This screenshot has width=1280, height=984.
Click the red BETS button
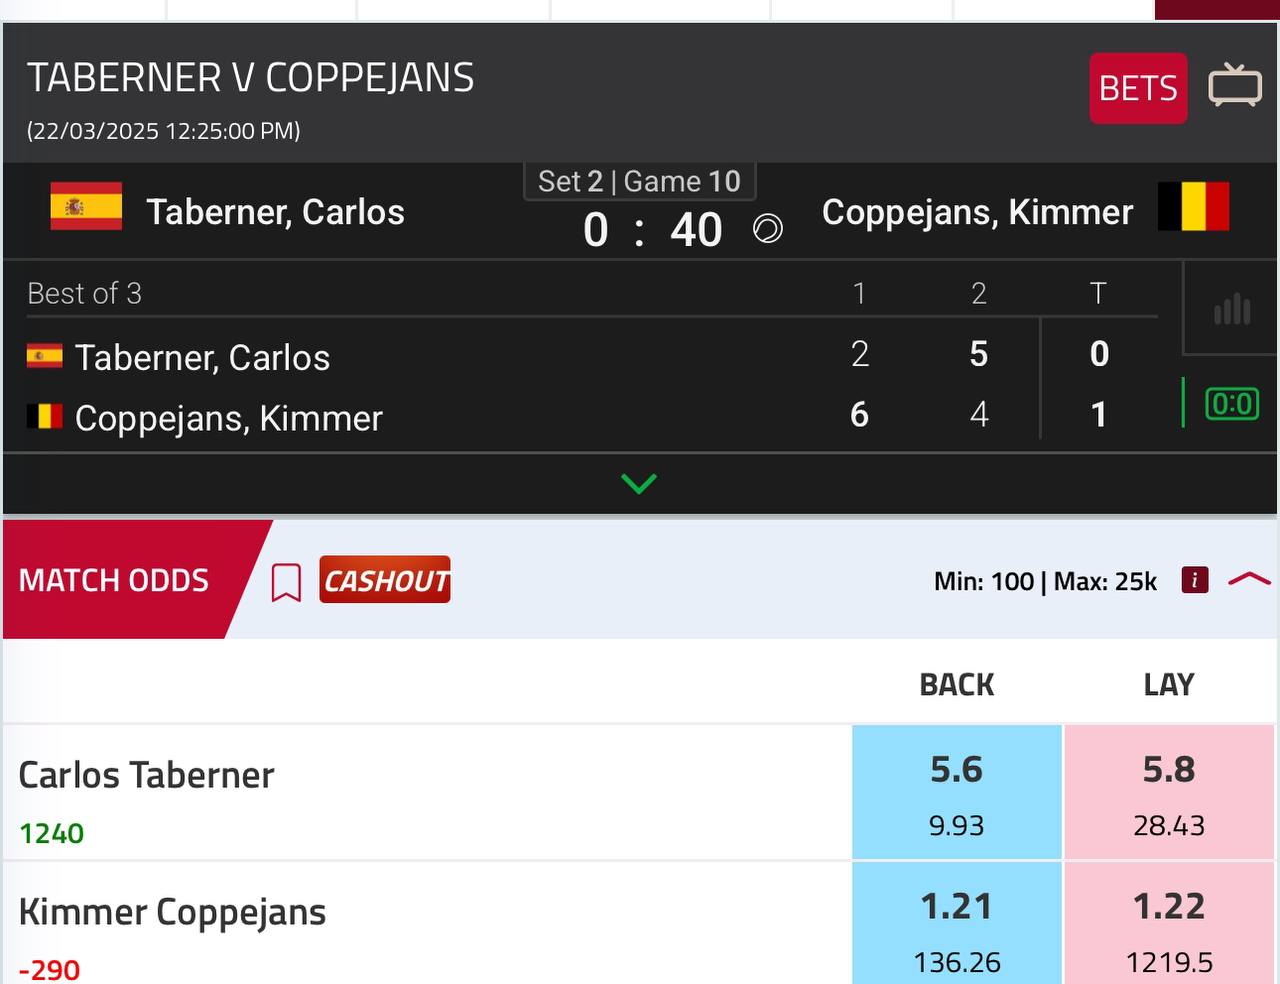[1138, 88]
